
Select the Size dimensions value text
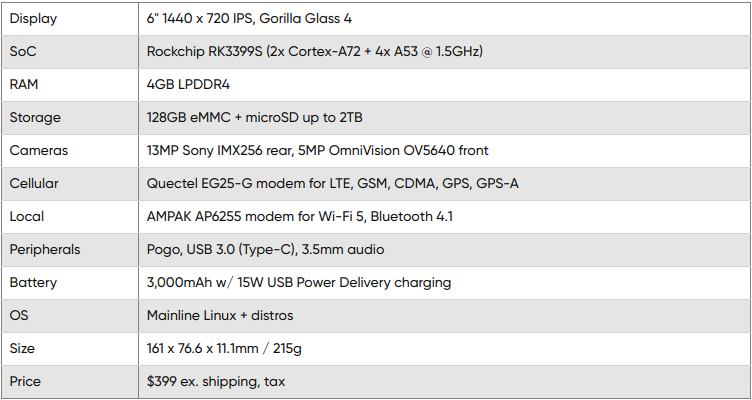[x=238, y=348]
